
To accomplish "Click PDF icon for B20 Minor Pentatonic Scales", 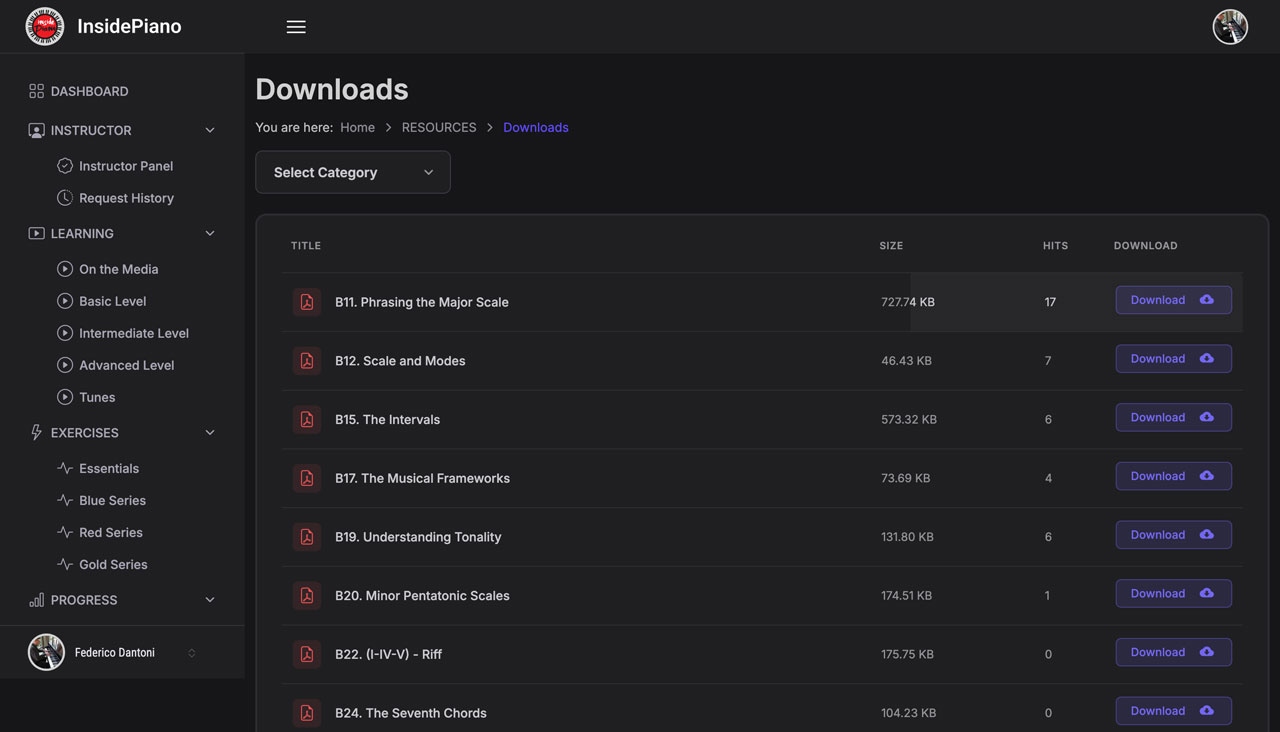I will point(307,596).
